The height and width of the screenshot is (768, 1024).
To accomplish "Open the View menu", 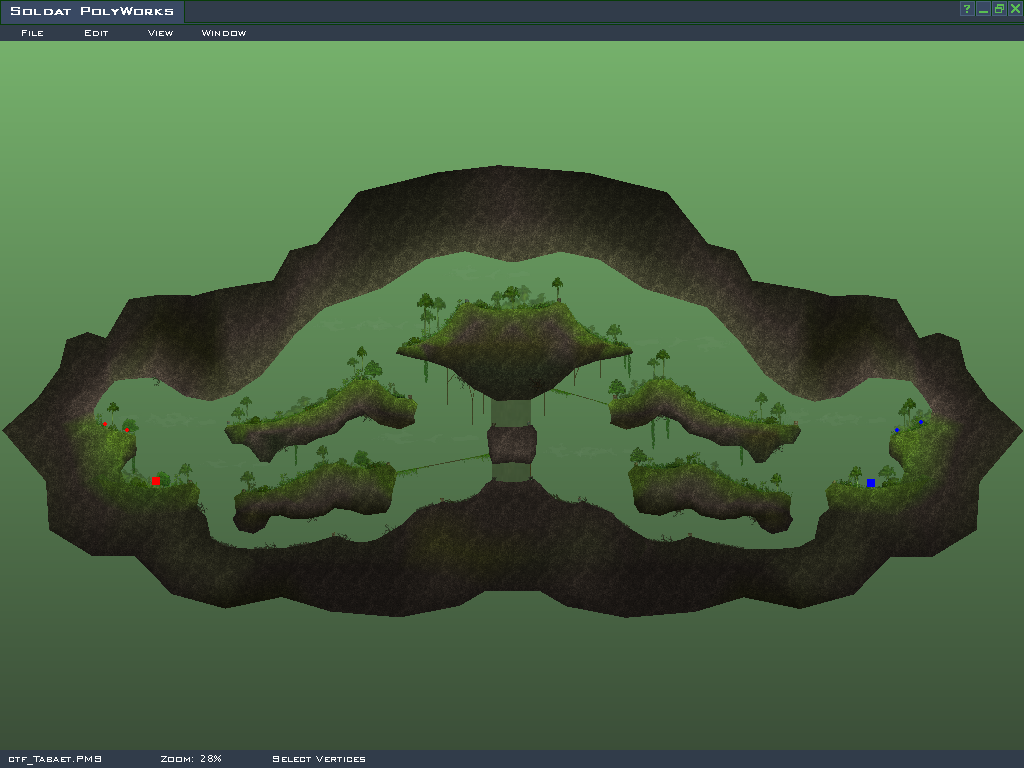I will (x=160, y=33).
